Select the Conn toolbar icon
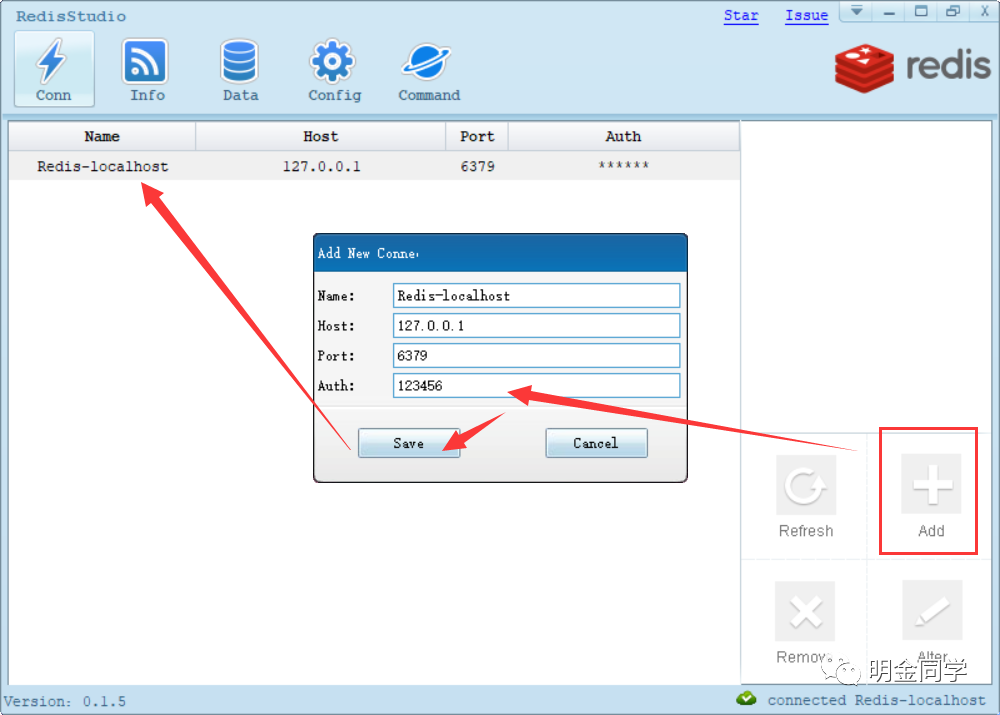This screenshot has height=715, width=1000. click(53, 68)
